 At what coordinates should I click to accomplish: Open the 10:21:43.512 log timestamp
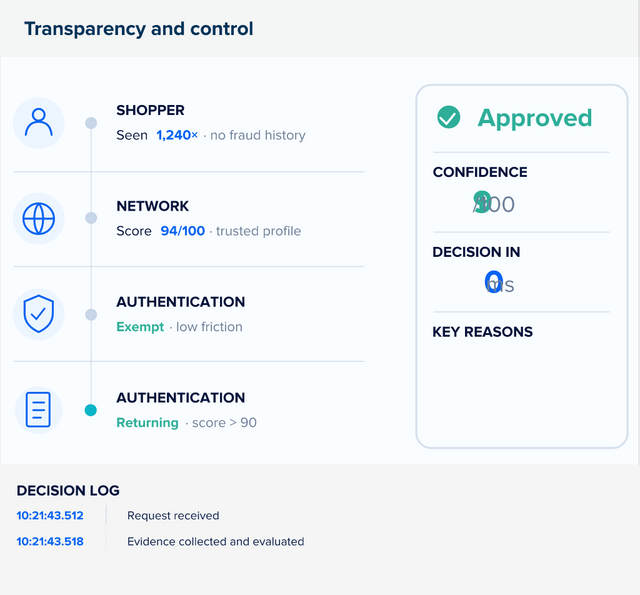click(x=50, y=515)
